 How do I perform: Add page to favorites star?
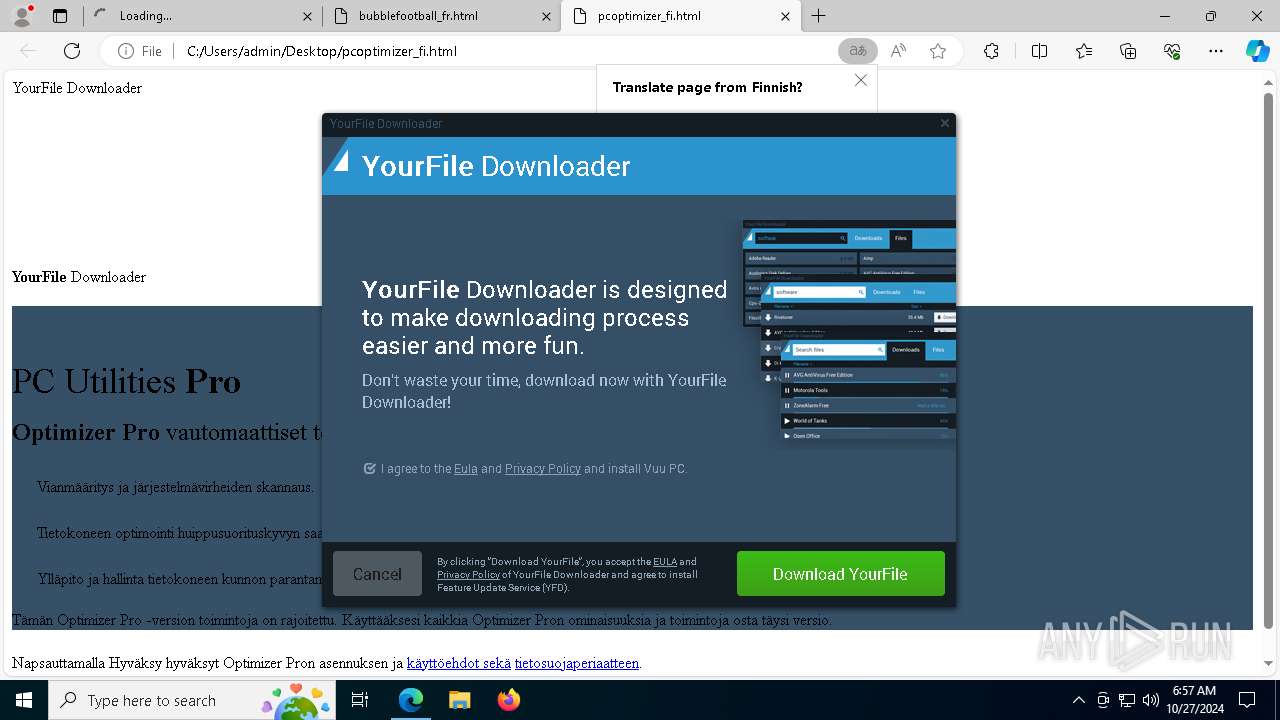pos(938,51)
